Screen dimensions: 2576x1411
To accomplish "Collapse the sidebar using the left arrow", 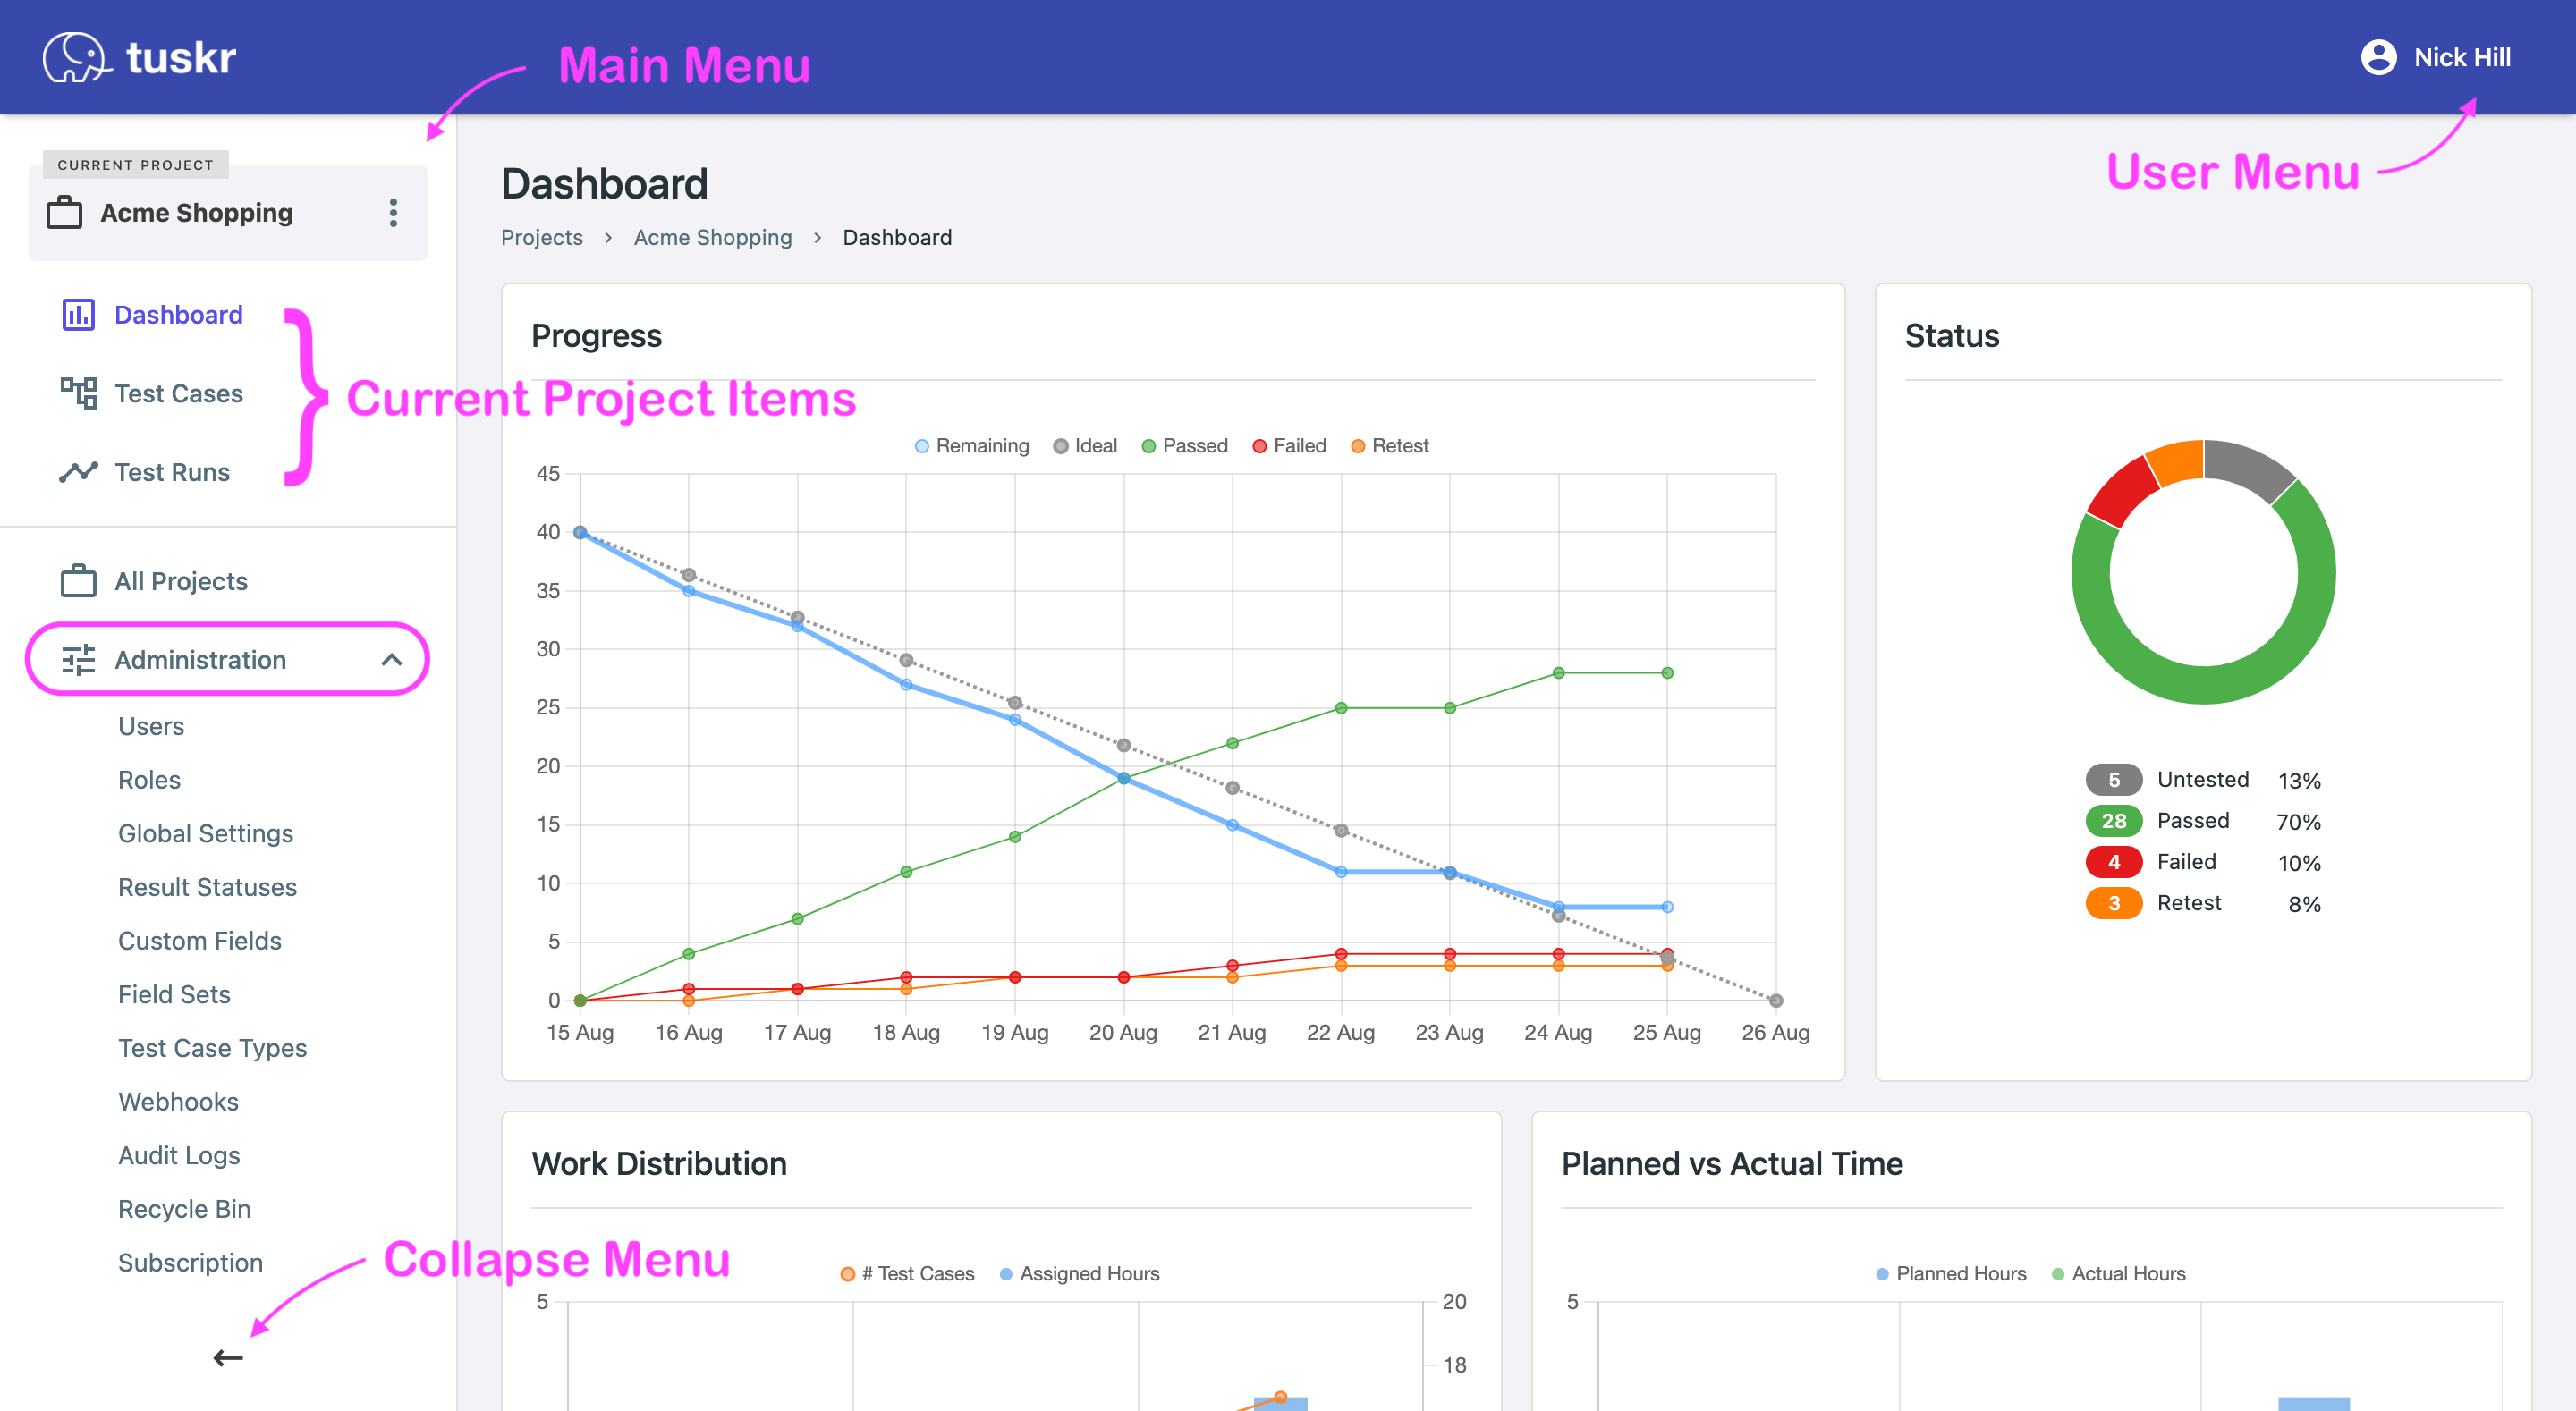I will pyautogui.click(x=228, y=1358).
